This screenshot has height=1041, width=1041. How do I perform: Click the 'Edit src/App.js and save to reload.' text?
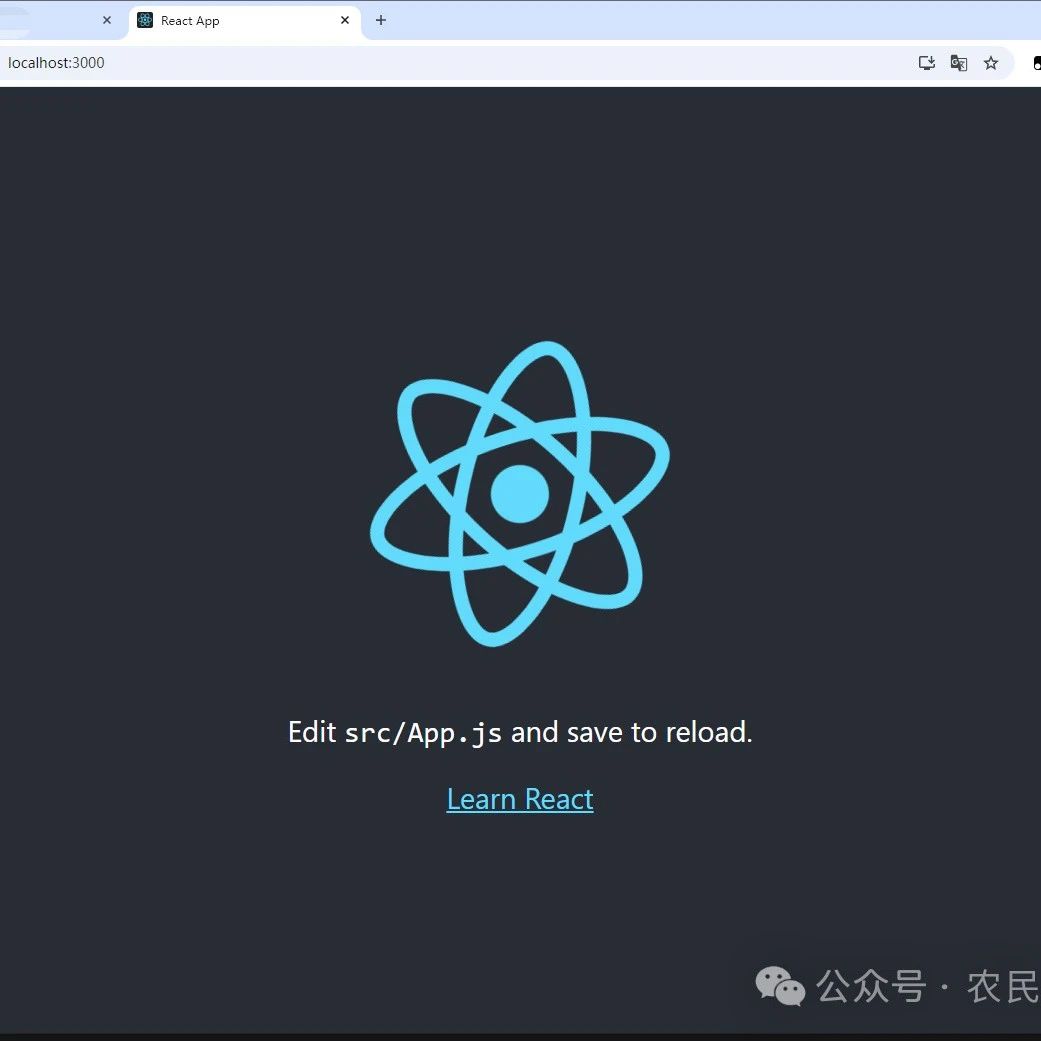(x=520, y=733)
